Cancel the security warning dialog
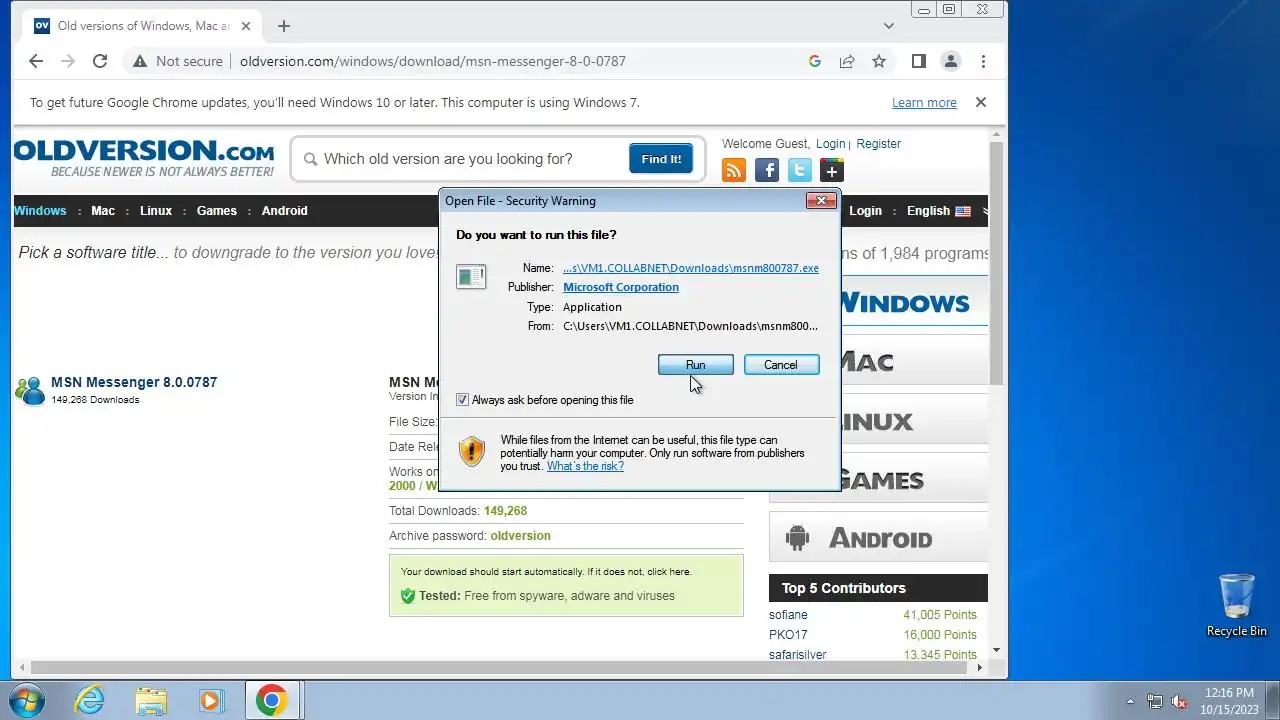The width and height of the screenshot is (1280, 720). coord(781,365)
